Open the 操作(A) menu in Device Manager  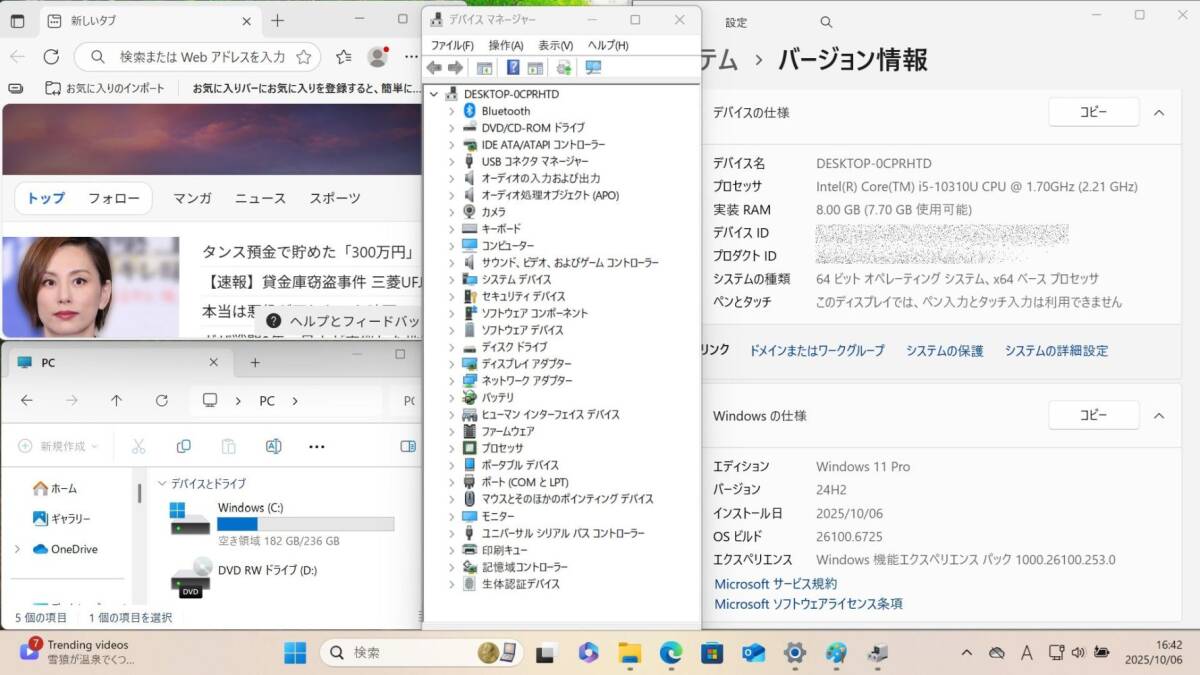(x=505, y=45)
